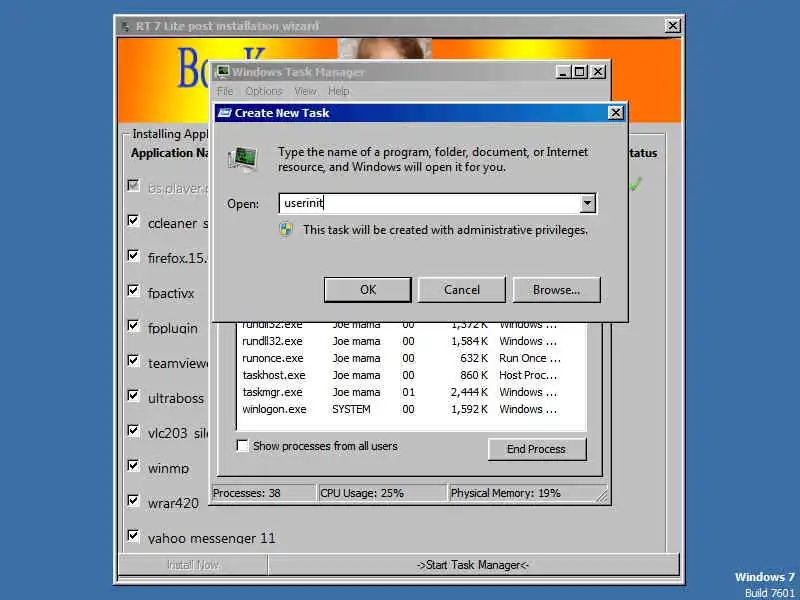Click the 632 K memory value

coord(473,358)
